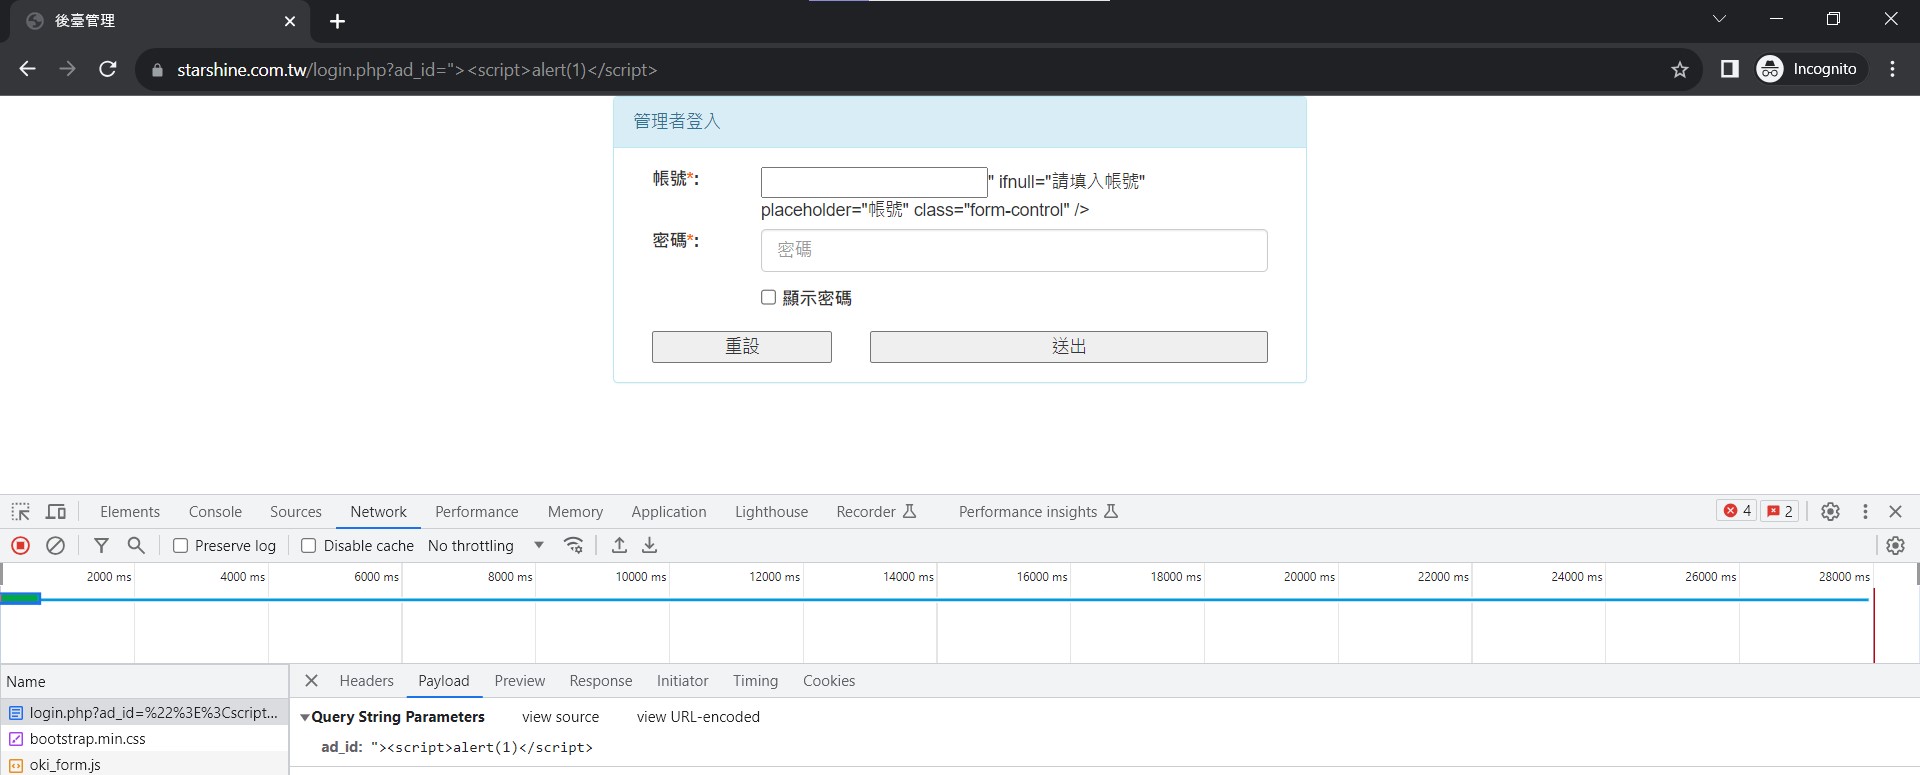Reload the current page

click(108, 69)
